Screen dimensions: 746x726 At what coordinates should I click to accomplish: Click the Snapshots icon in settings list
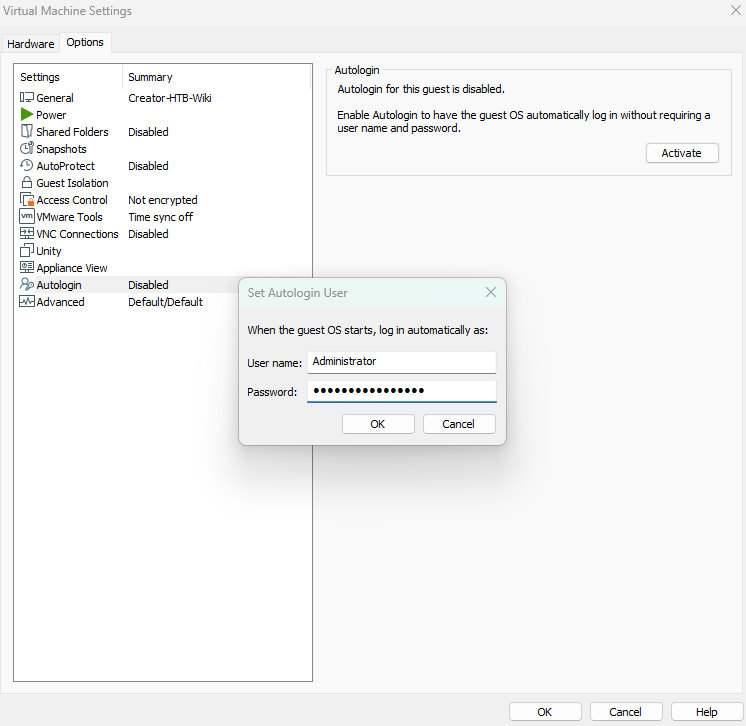point(27,149)
